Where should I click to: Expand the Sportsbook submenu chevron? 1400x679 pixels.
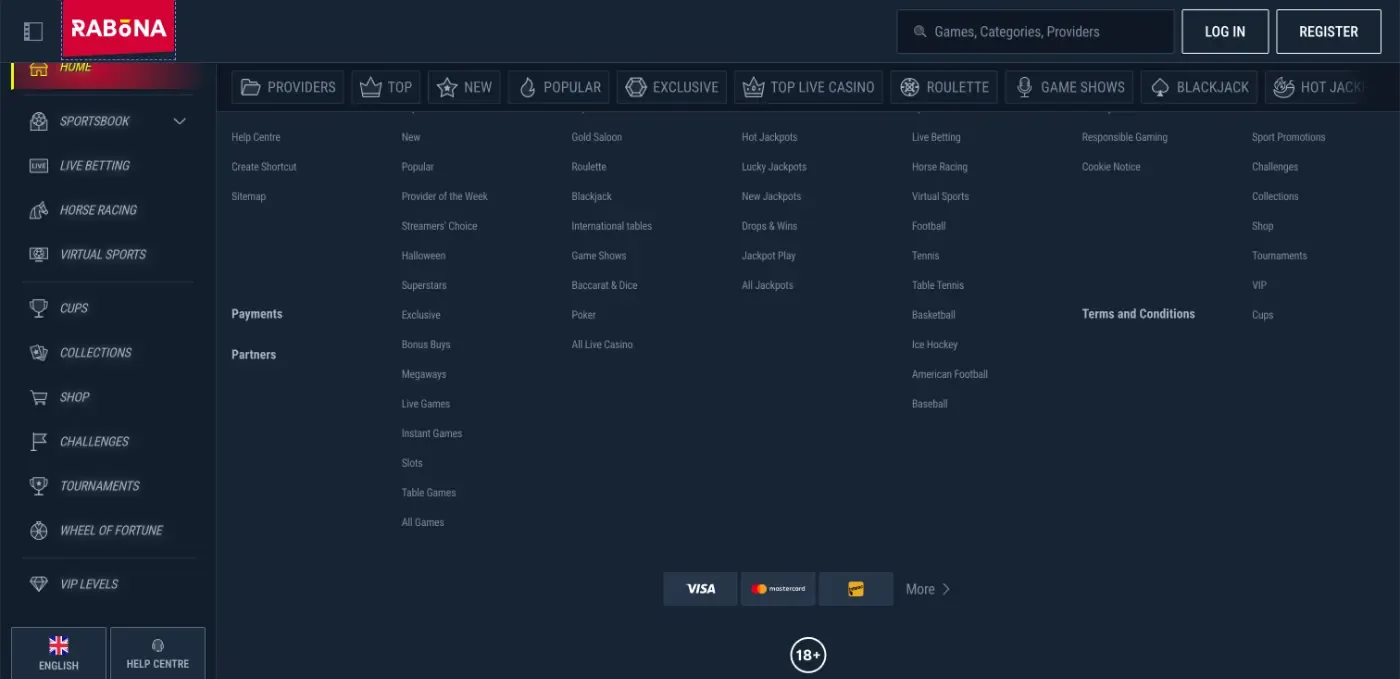(180, 122)
